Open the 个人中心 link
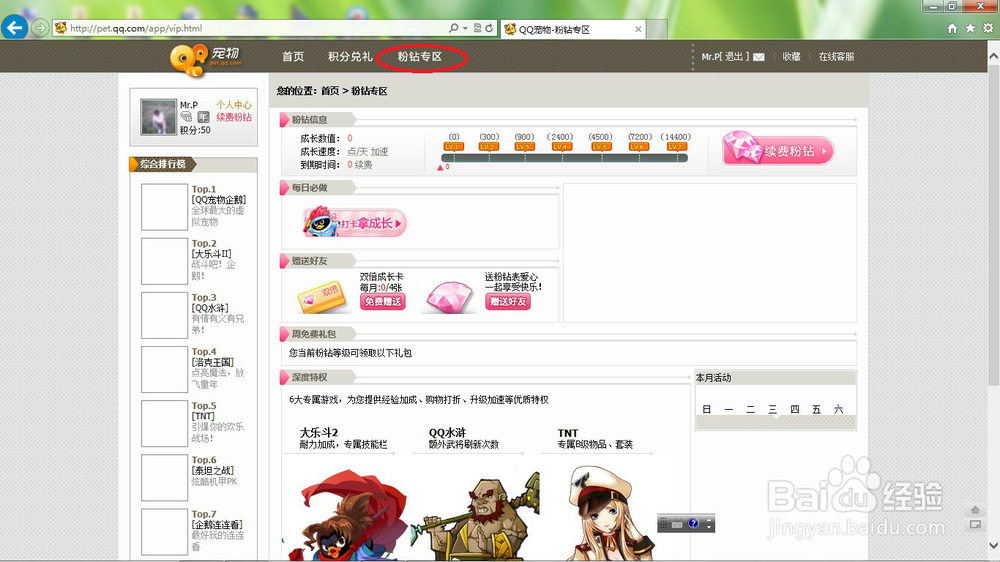The width and height of the screenshot is (1000, 562). [233, 105]
